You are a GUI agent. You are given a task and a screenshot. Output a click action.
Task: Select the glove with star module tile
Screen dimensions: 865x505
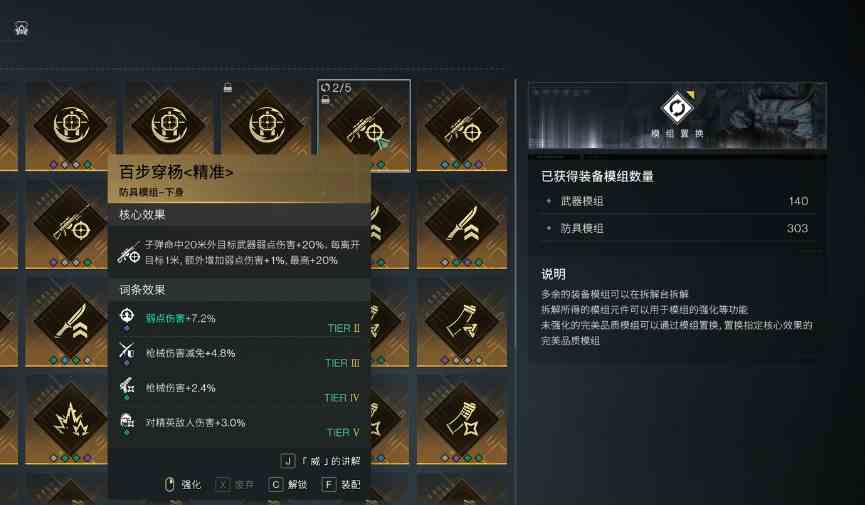click(462, 419)
